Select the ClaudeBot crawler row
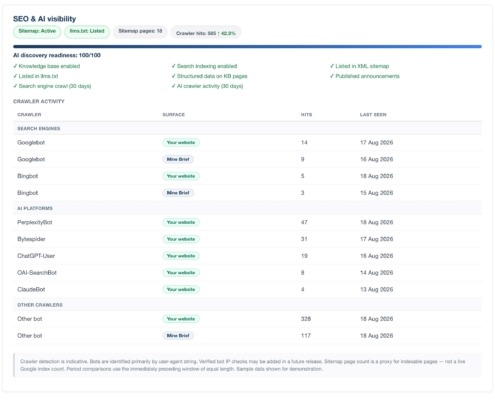The height and width of the screenshot is (400, 495). point(247,289)
